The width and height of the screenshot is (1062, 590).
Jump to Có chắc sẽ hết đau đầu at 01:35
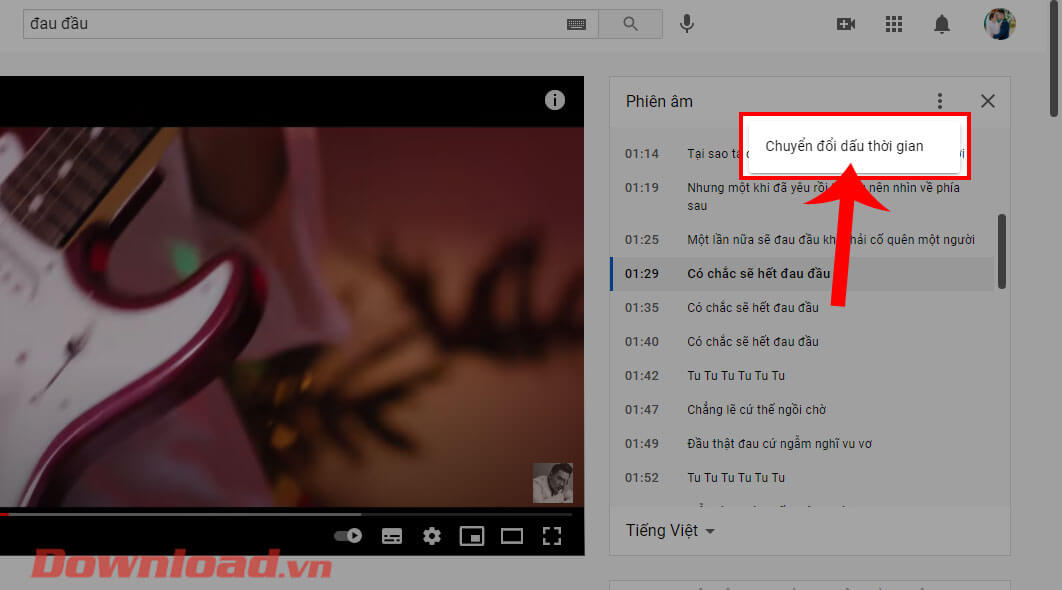coord(801,308)
